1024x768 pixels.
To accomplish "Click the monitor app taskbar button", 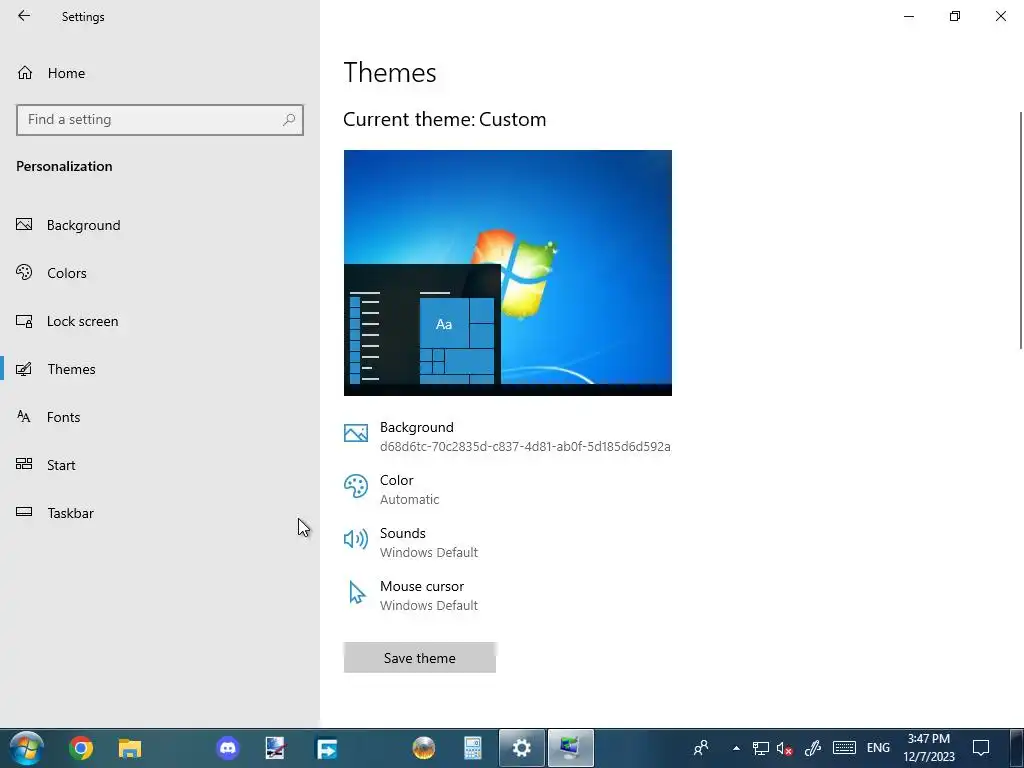I will 570,748.
